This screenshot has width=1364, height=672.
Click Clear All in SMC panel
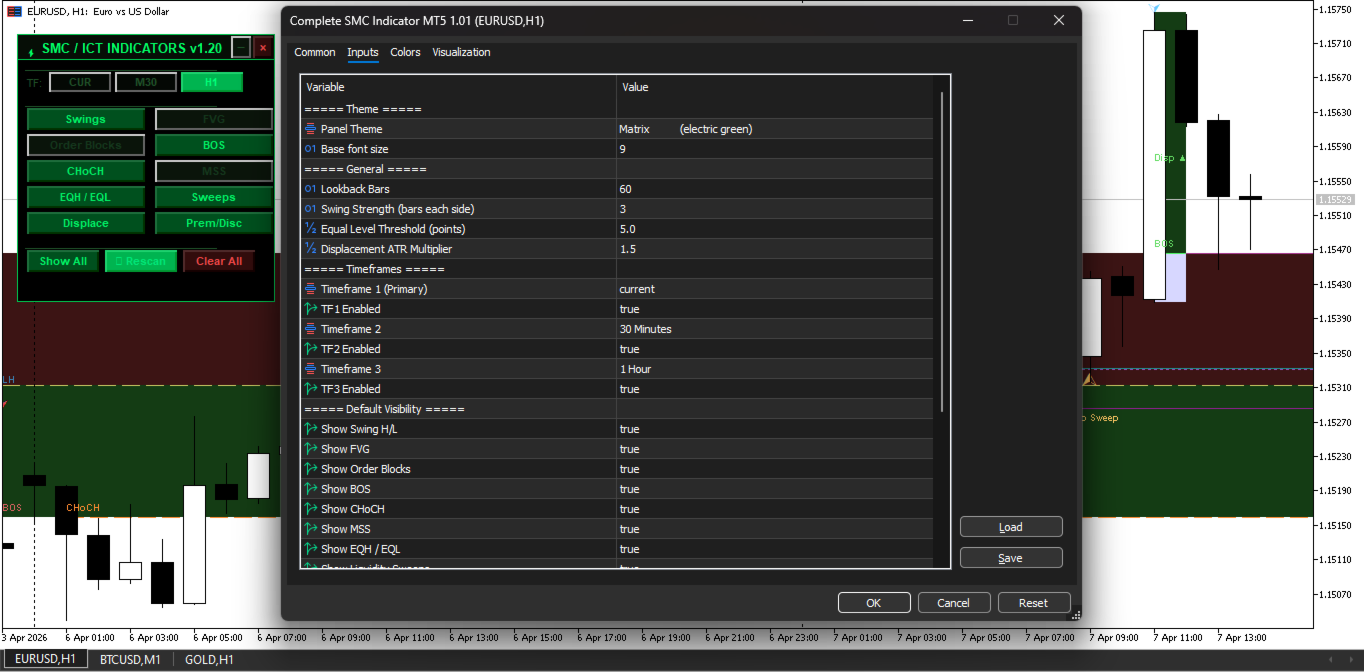[x=219, y=261]
